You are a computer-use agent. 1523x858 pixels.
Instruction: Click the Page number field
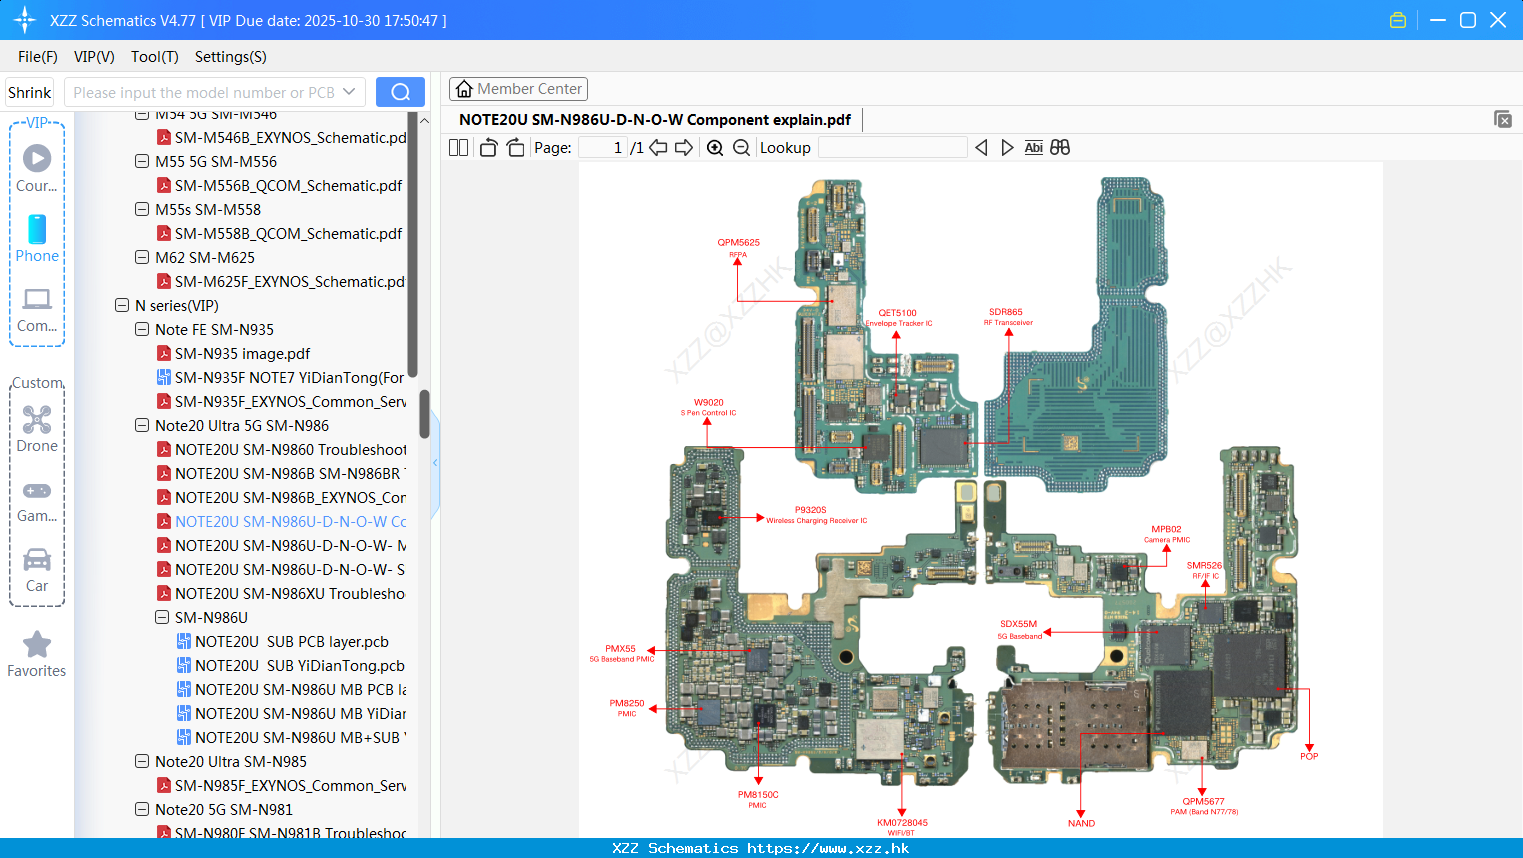click(x=603, y=147)
